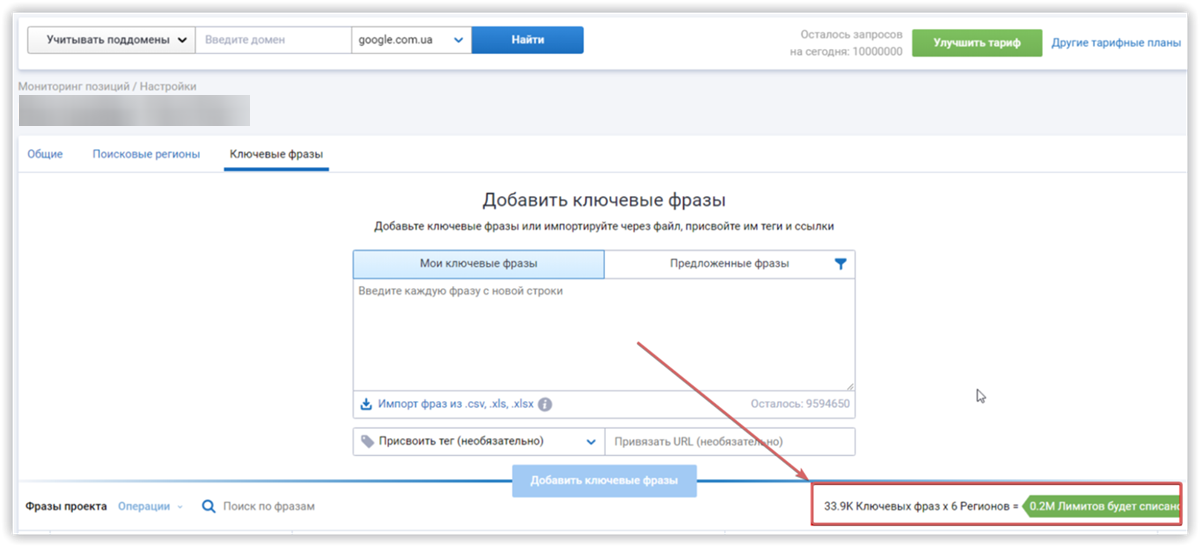Image resolution: width=1200 pixels, height=547 pixels.
Task: Click the tag icon in 'Присвоить тег'
Action: [367, 441]
